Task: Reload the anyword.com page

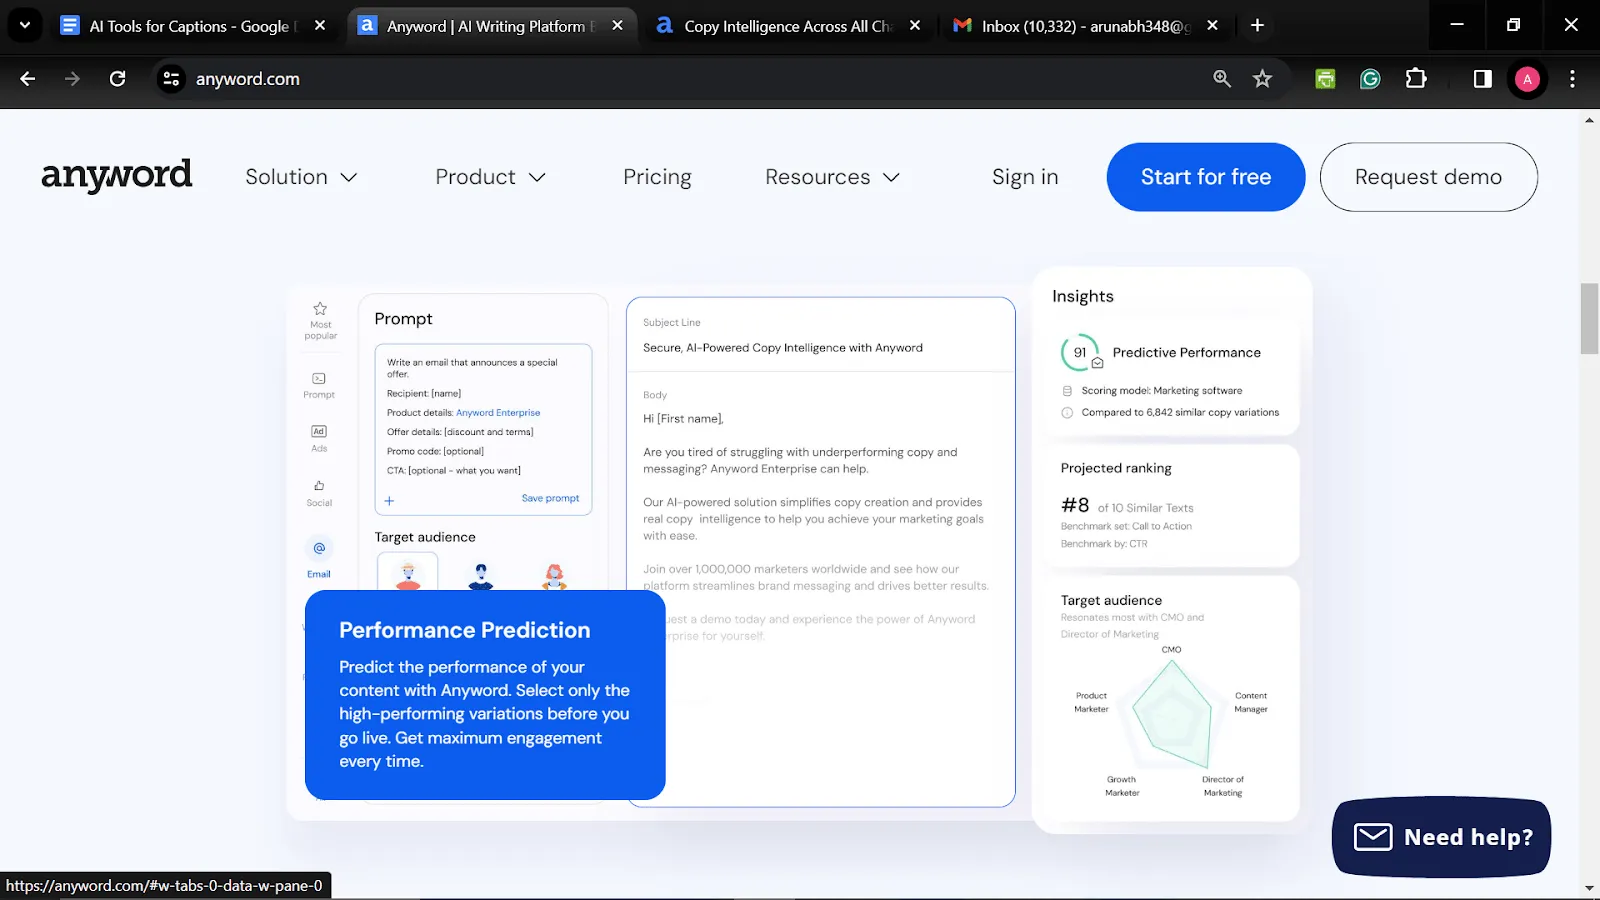Action: 117,79
